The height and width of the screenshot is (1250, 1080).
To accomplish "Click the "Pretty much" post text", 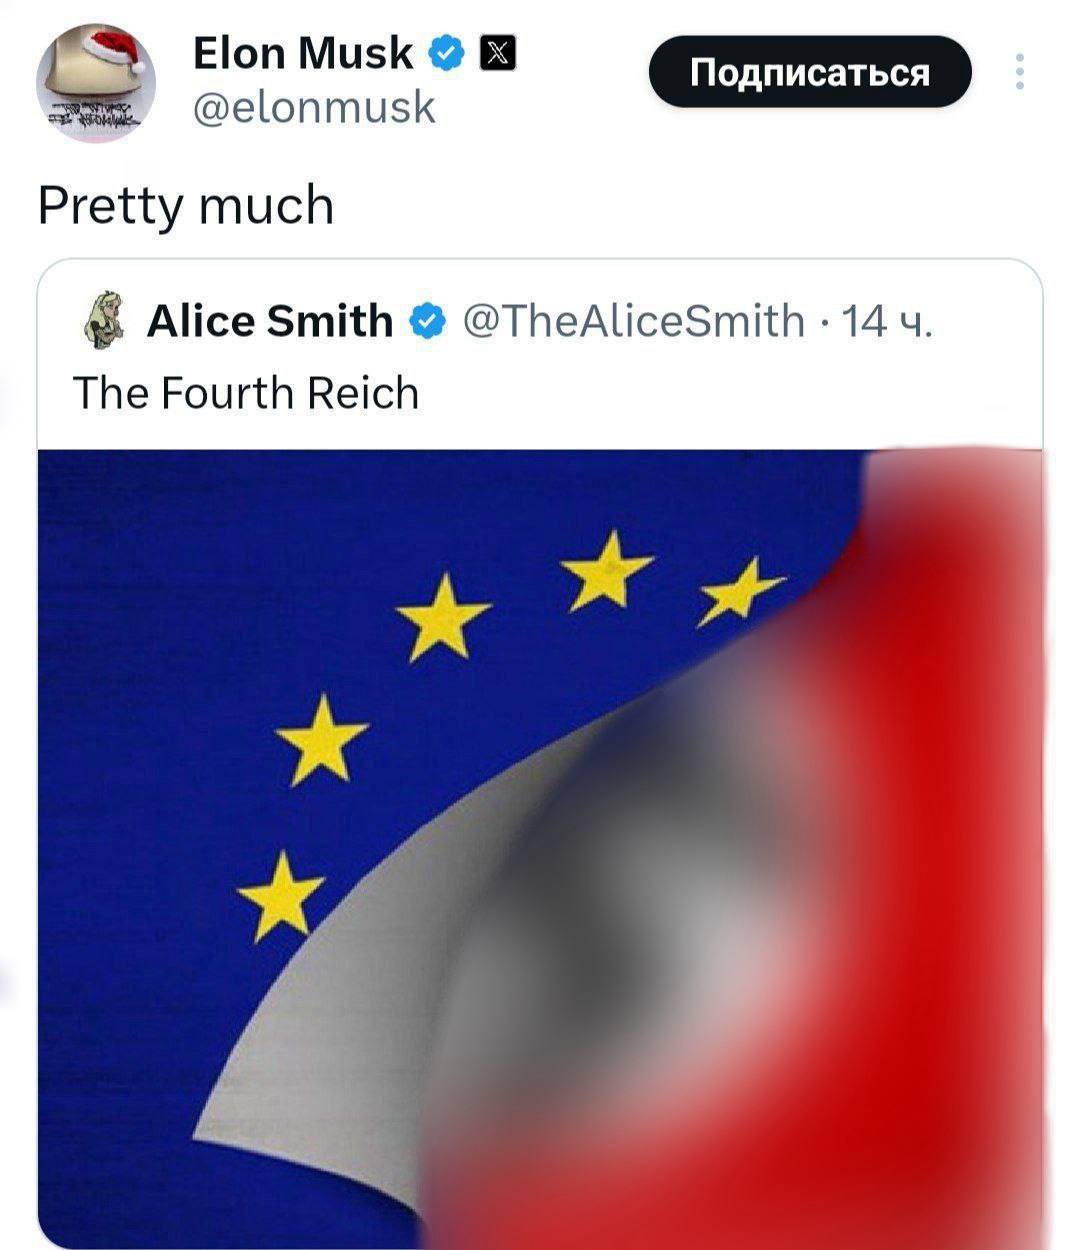I will click(x=186, y=205).
